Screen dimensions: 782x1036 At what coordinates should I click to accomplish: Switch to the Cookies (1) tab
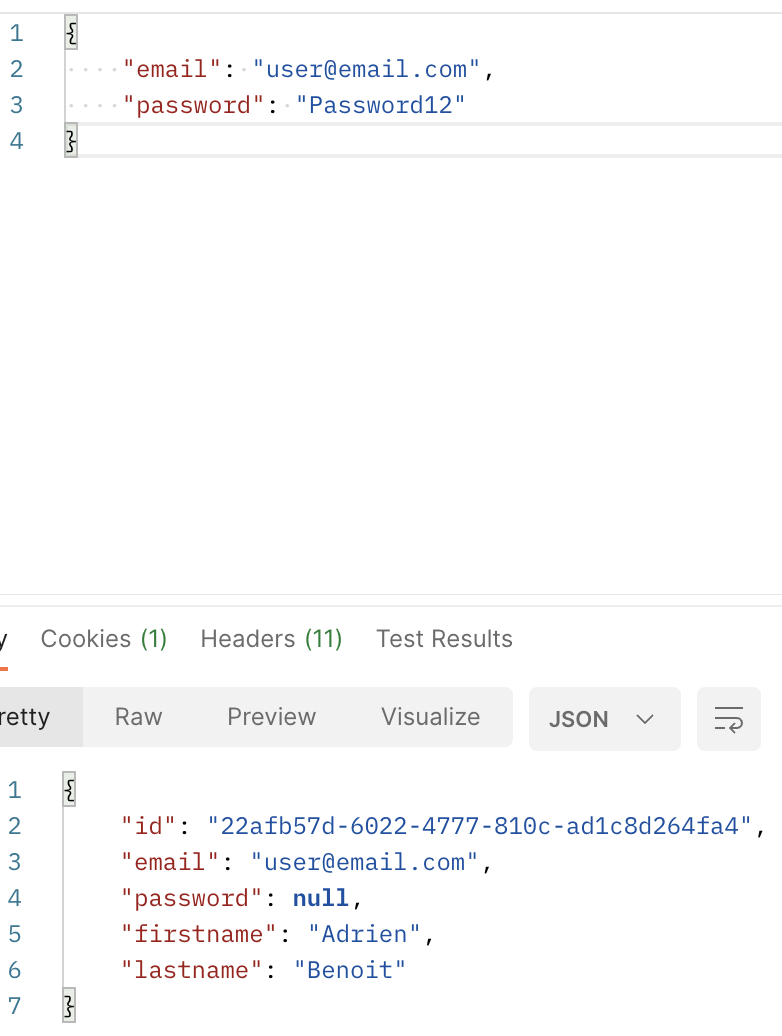[x=104, y=639]
